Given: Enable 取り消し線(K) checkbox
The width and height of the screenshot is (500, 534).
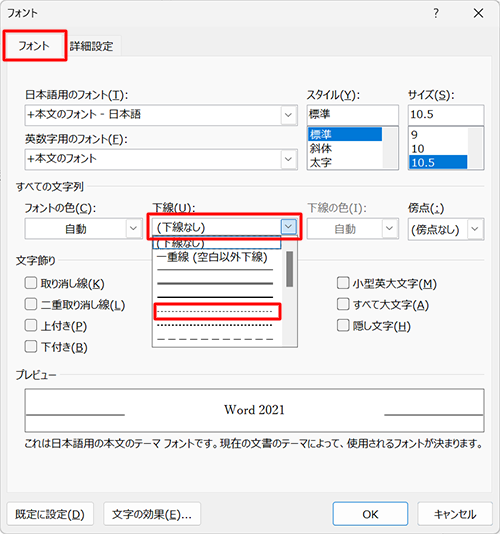Looking at the screenshot, I should coord(31,283).
